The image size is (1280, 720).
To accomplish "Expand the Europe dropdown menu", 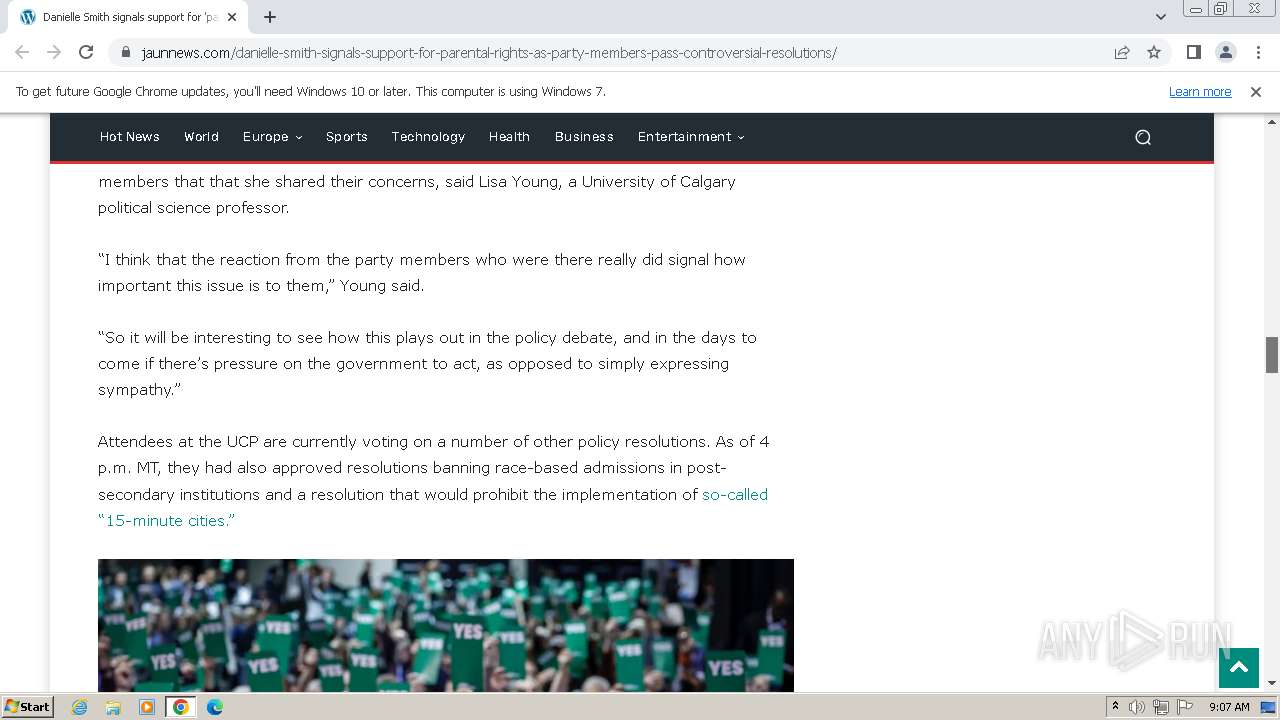I will point(272,136).
